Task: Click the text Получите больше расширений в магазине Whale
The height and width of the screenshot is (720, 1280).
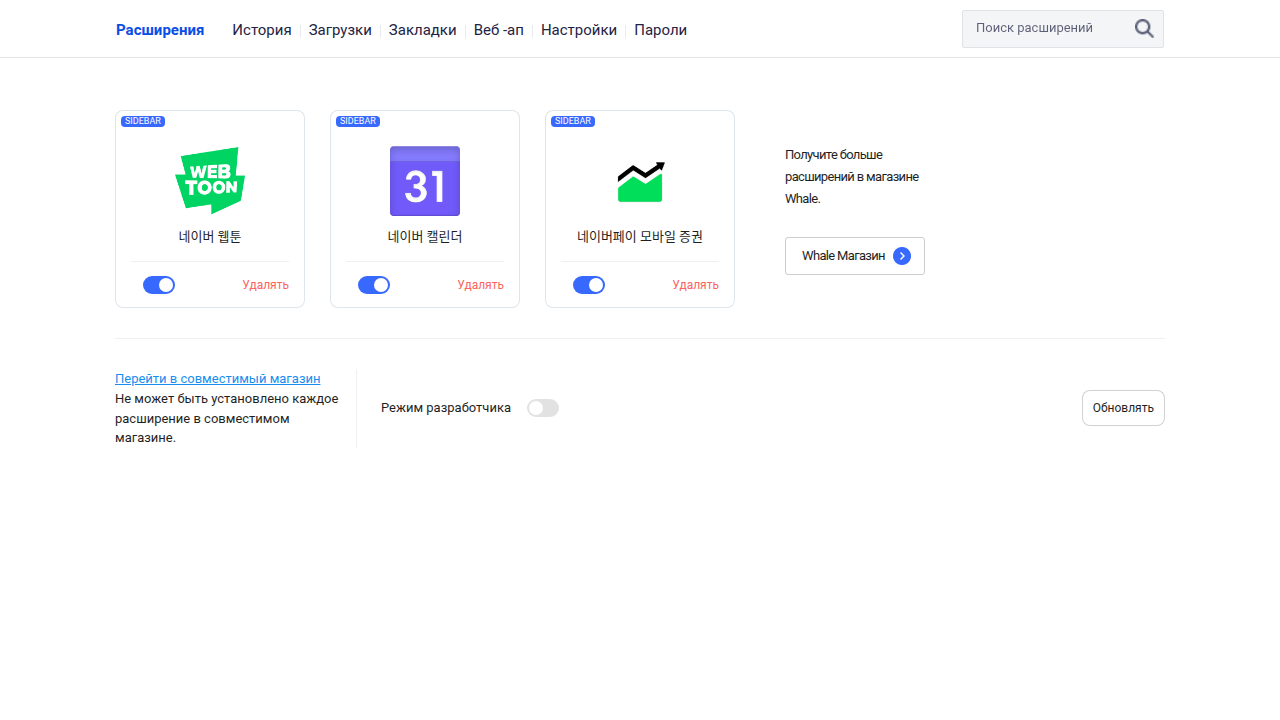Action: pyautogui.click(x=852, y=177)
